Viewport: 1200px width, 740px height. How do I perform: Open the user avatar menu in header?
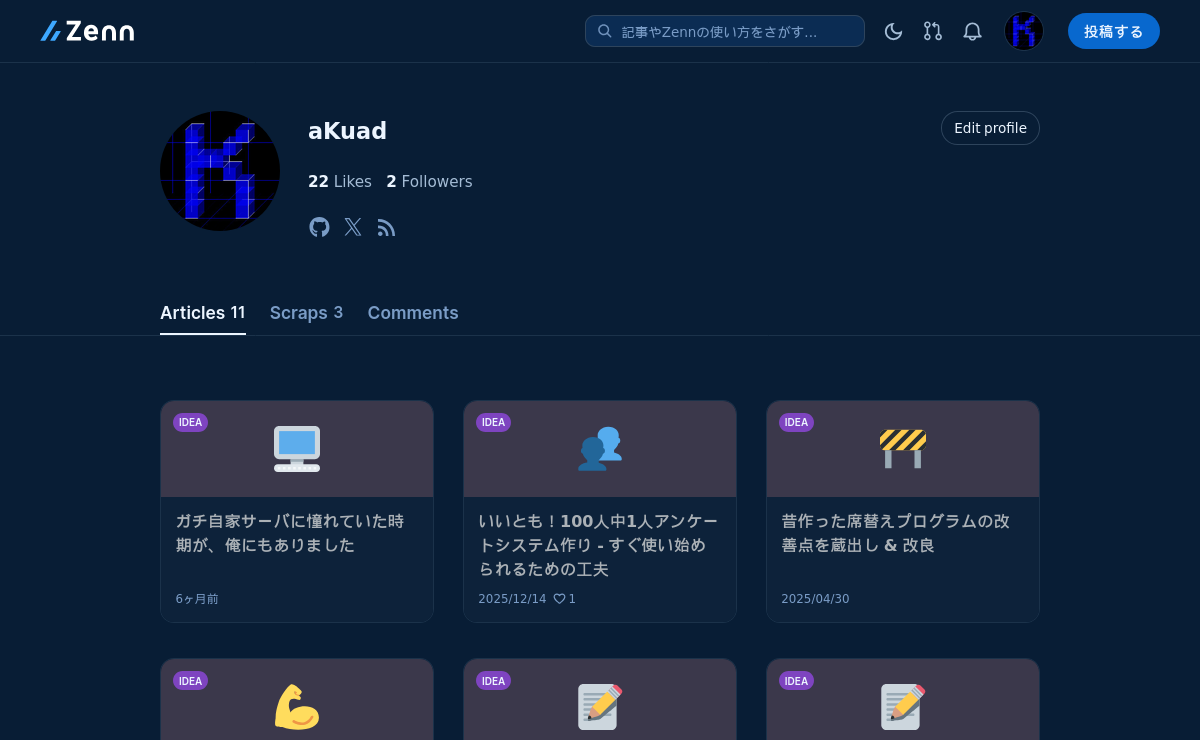tap(1024, 31)
